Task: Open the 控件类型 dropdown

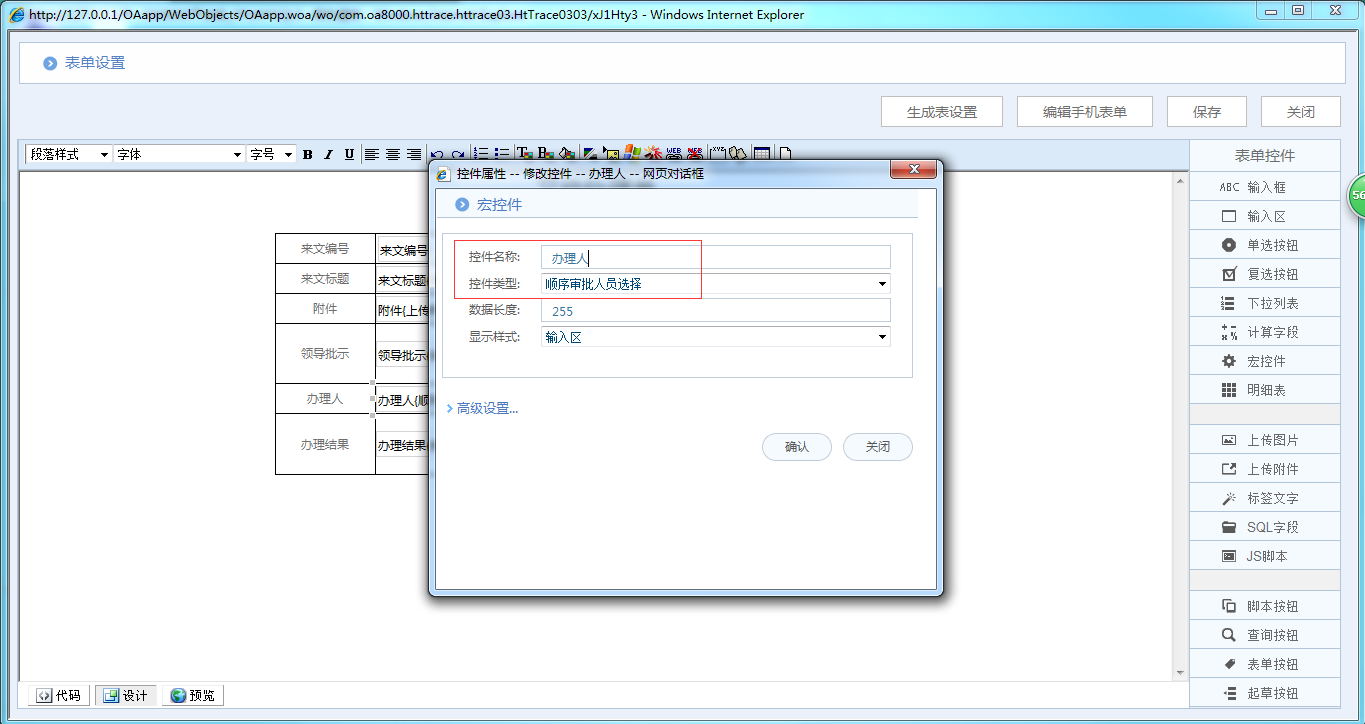Action: point(715,284)
